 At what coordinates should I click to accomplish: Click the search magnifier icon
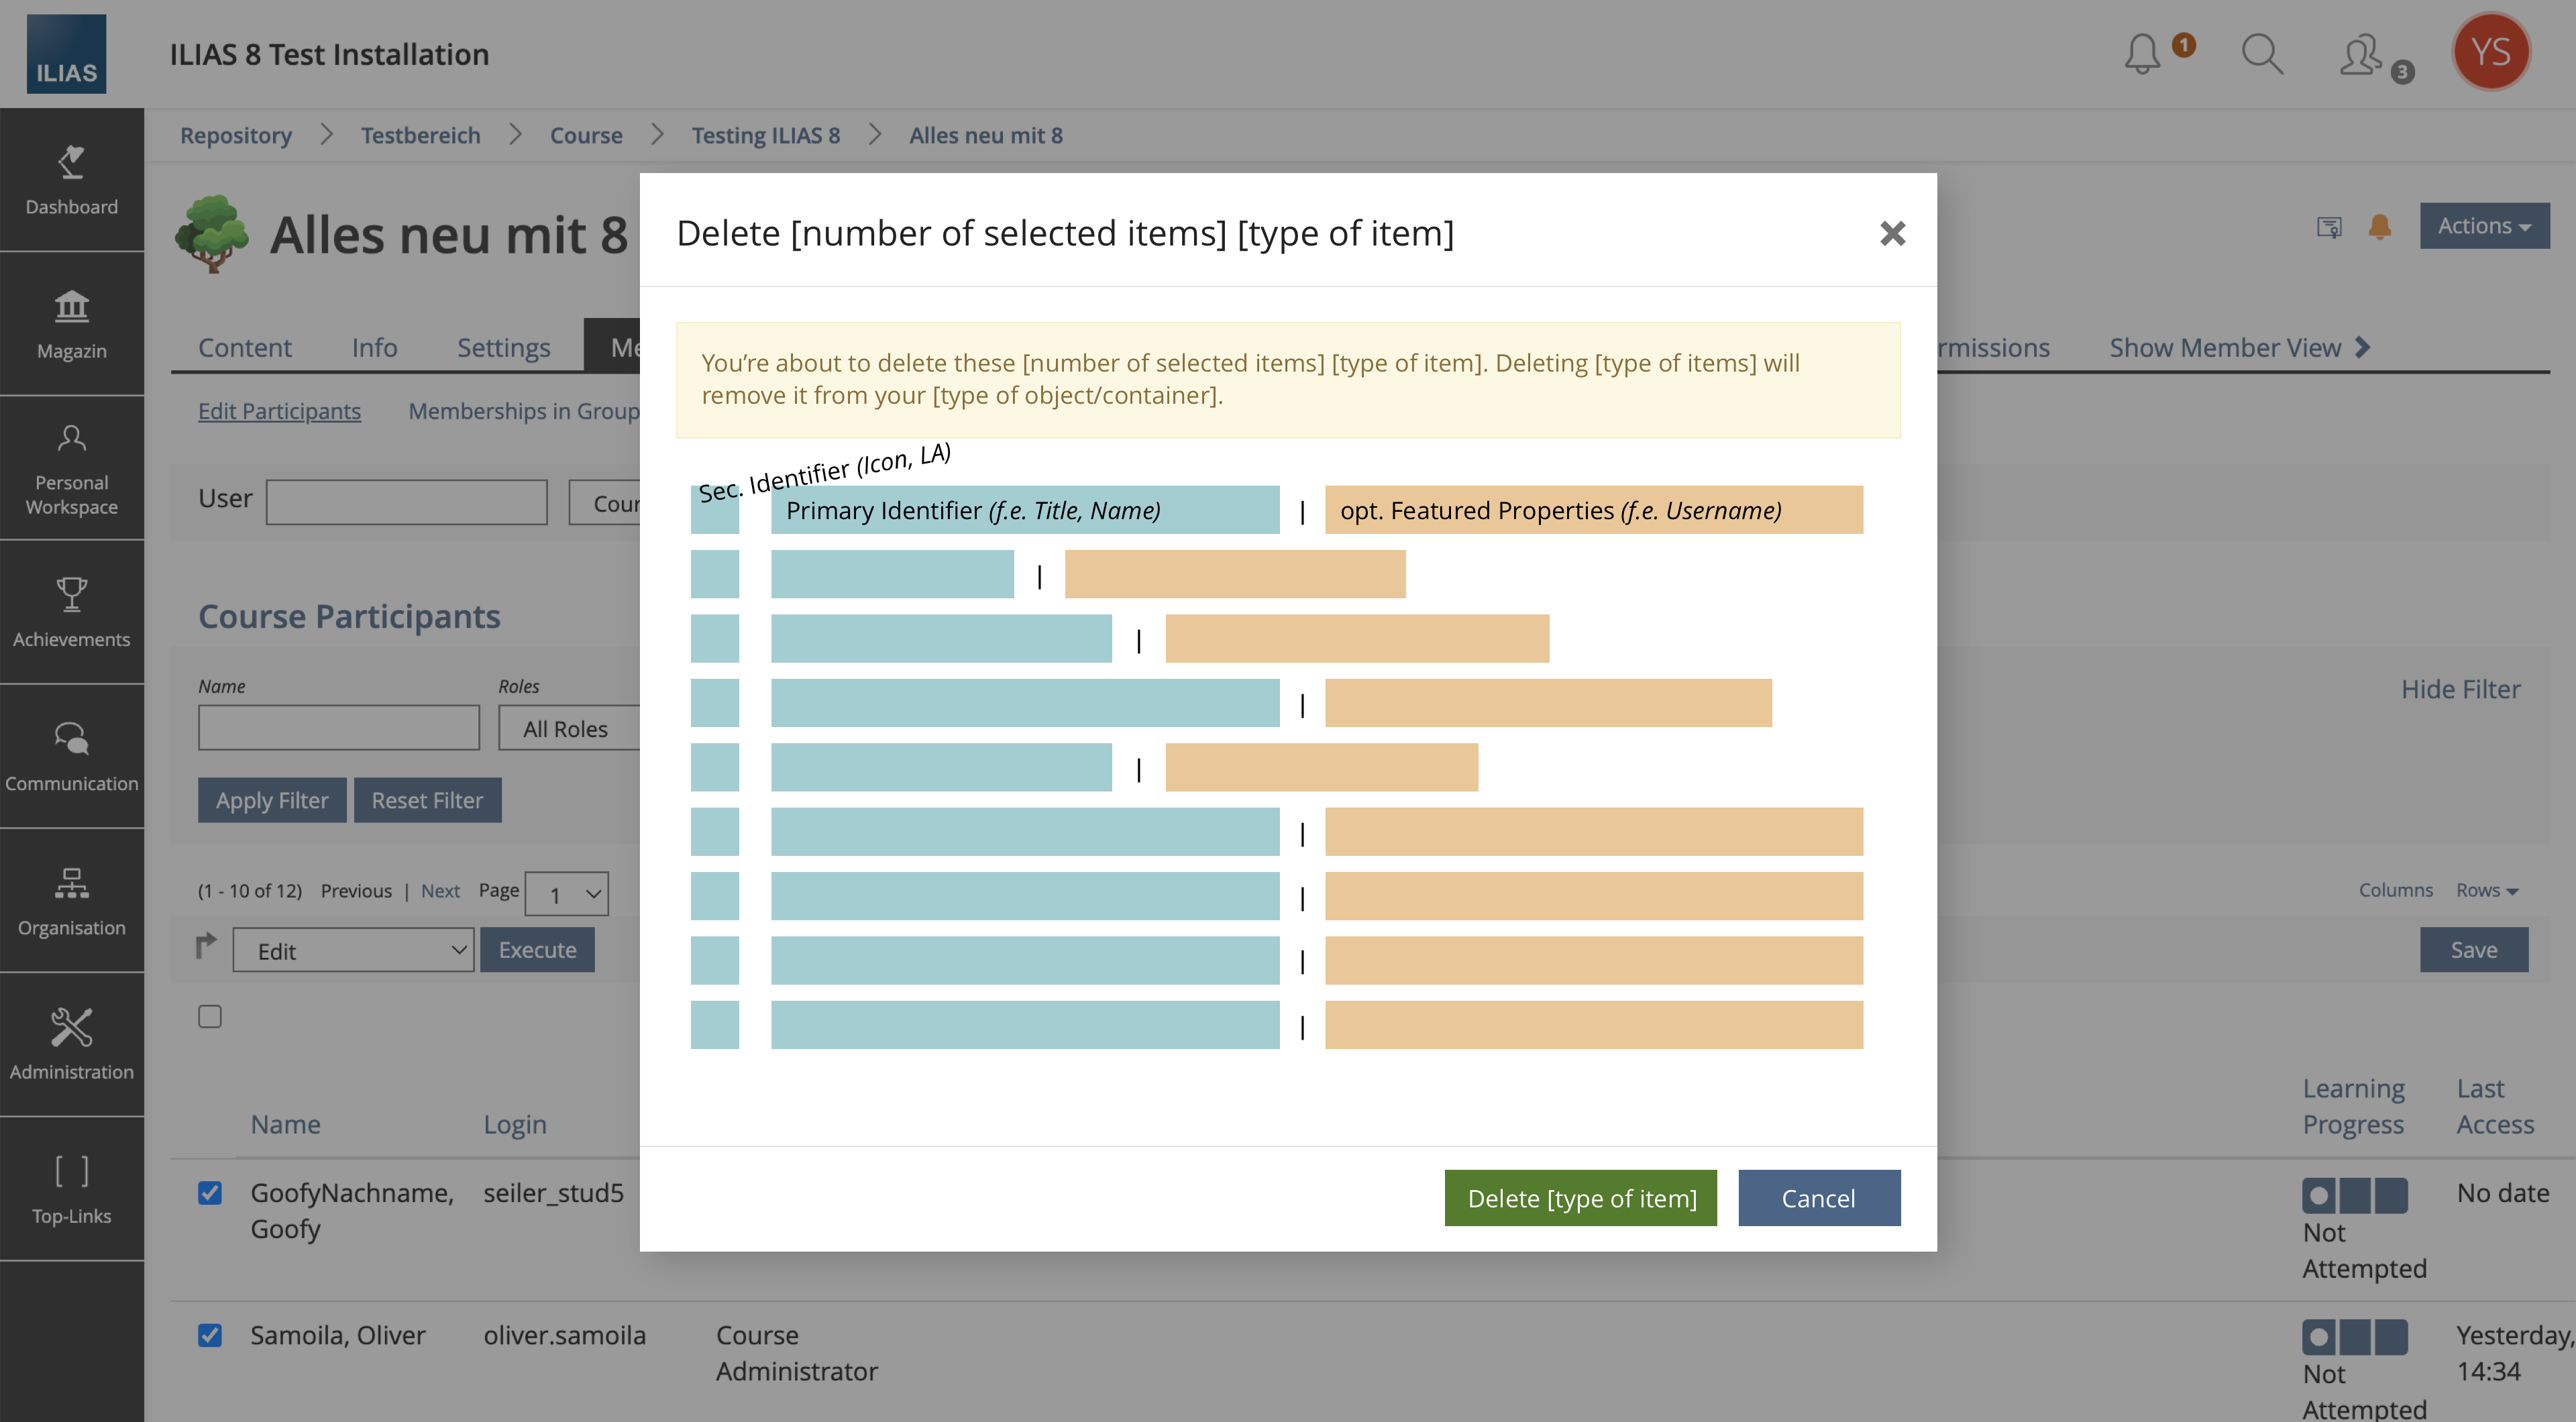[2262, 54]
